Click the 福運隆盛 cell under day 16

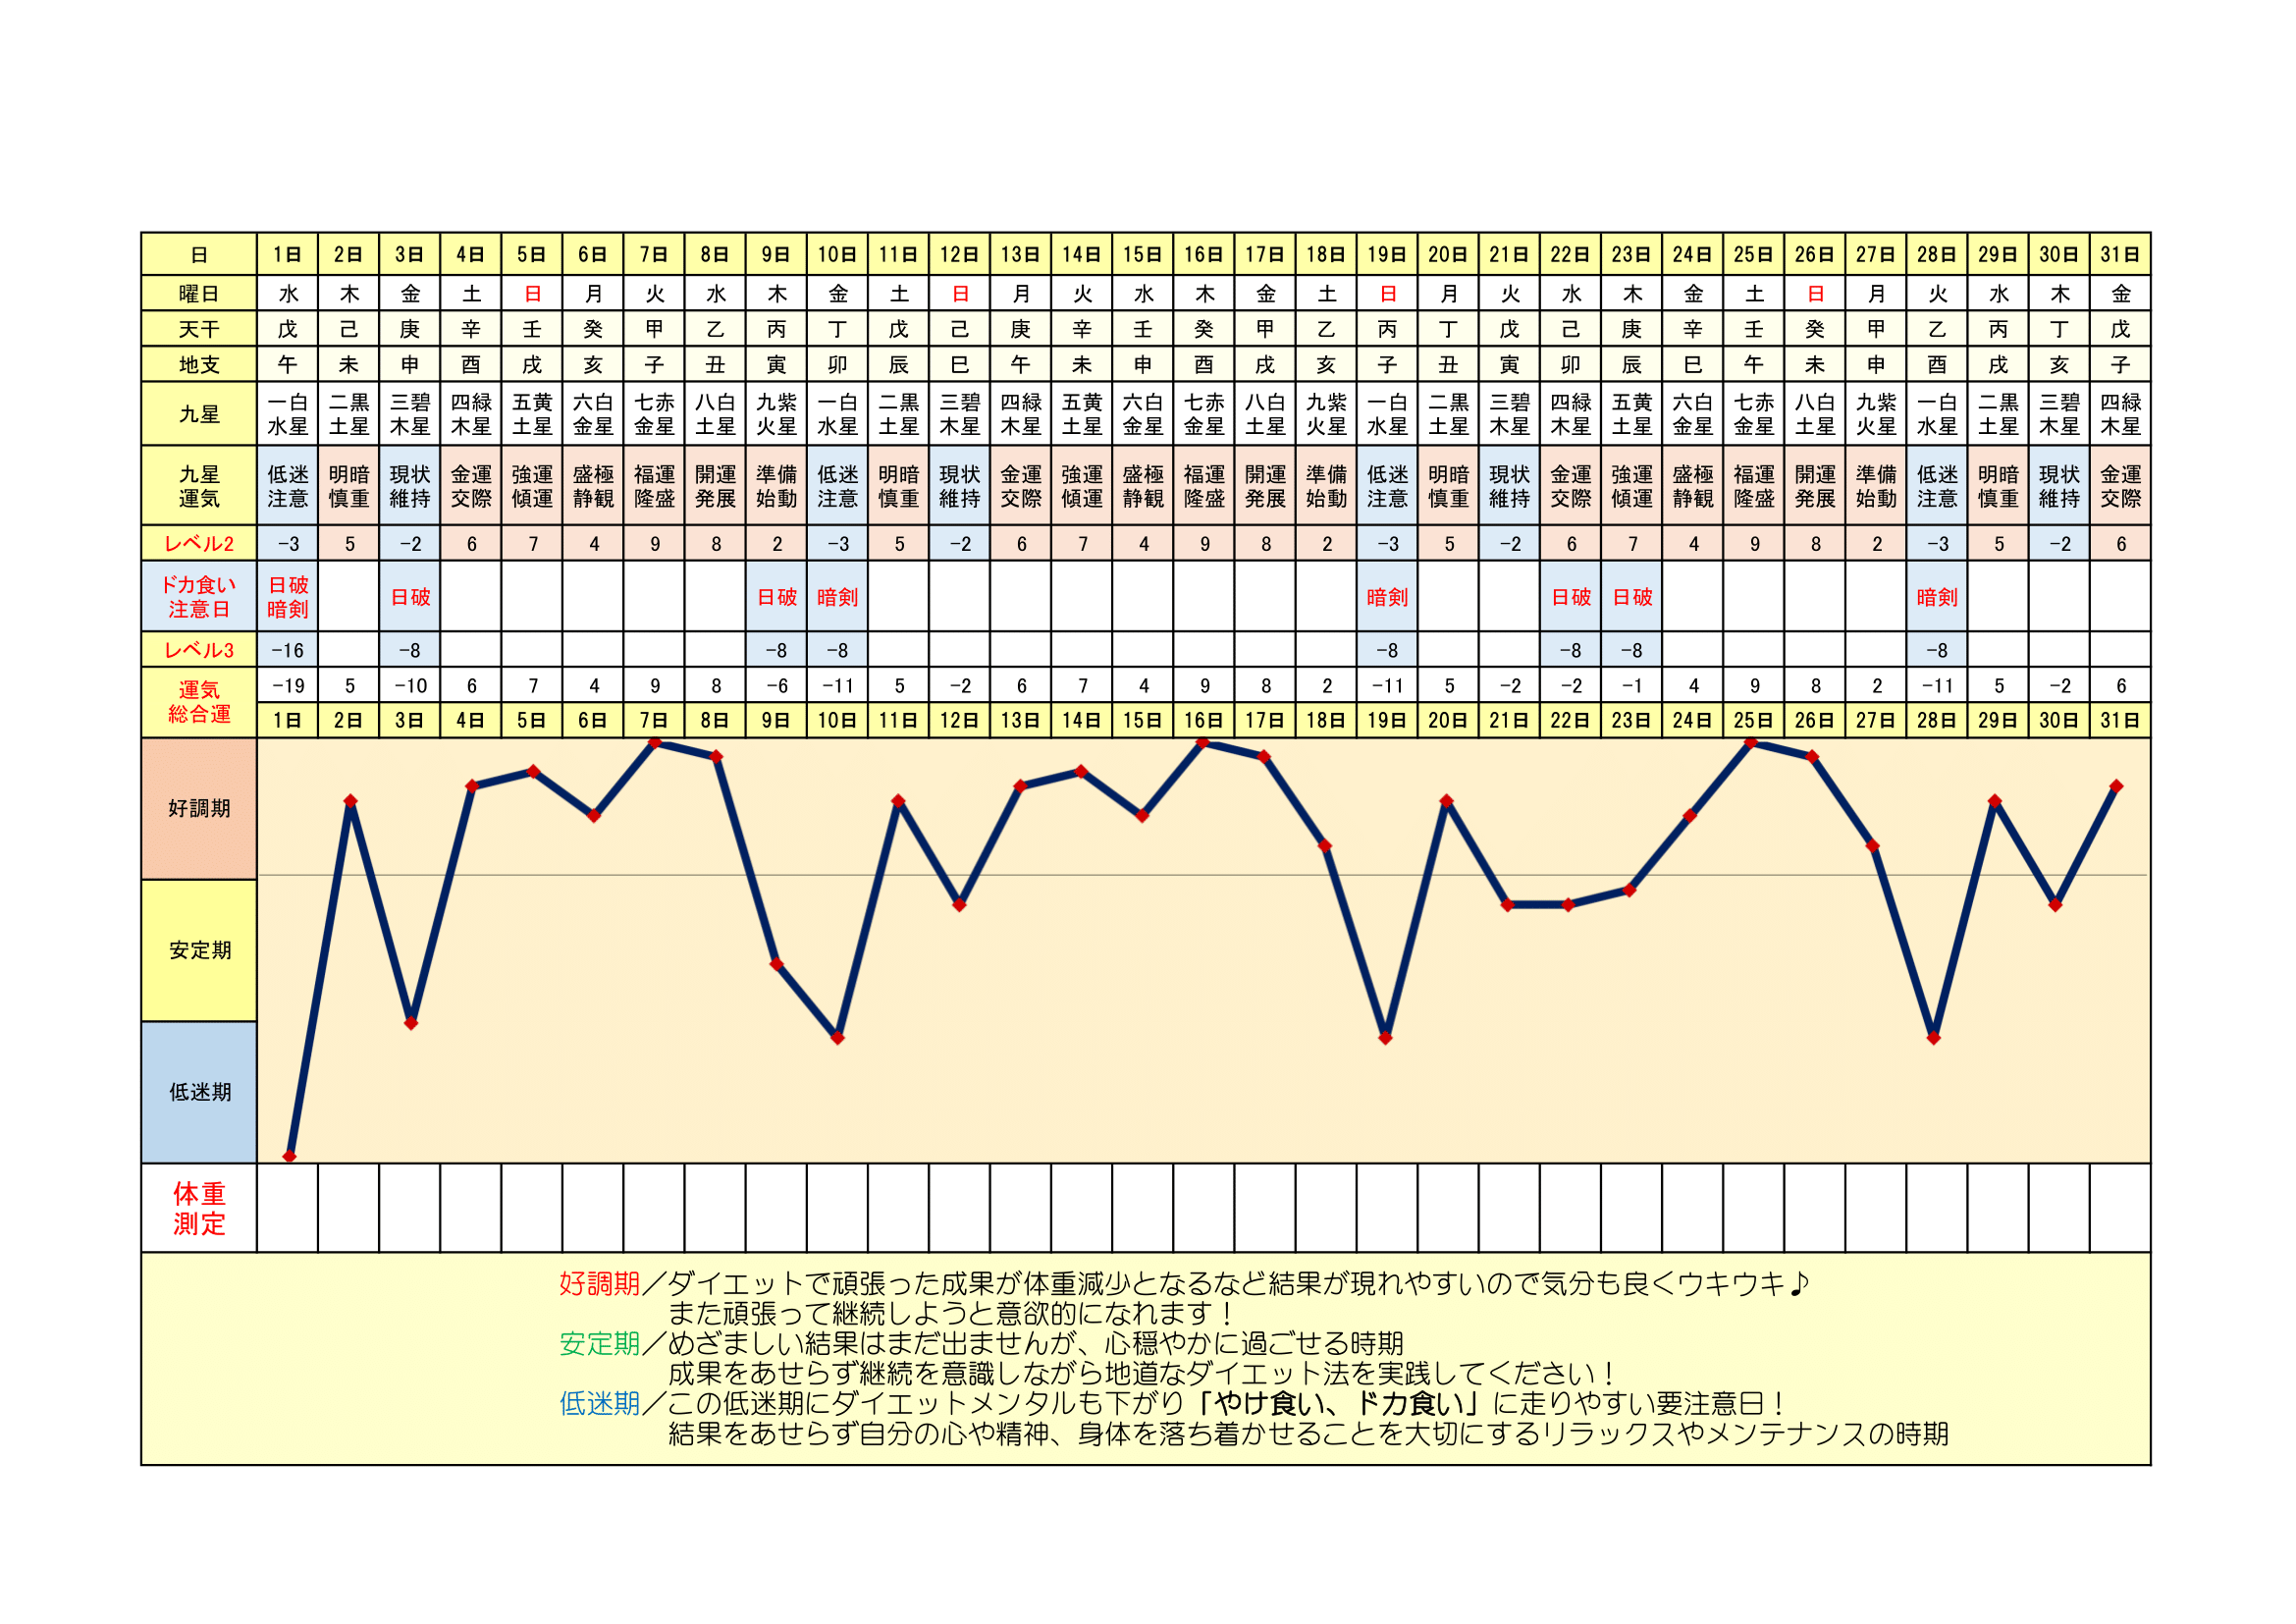point(1204,486)
